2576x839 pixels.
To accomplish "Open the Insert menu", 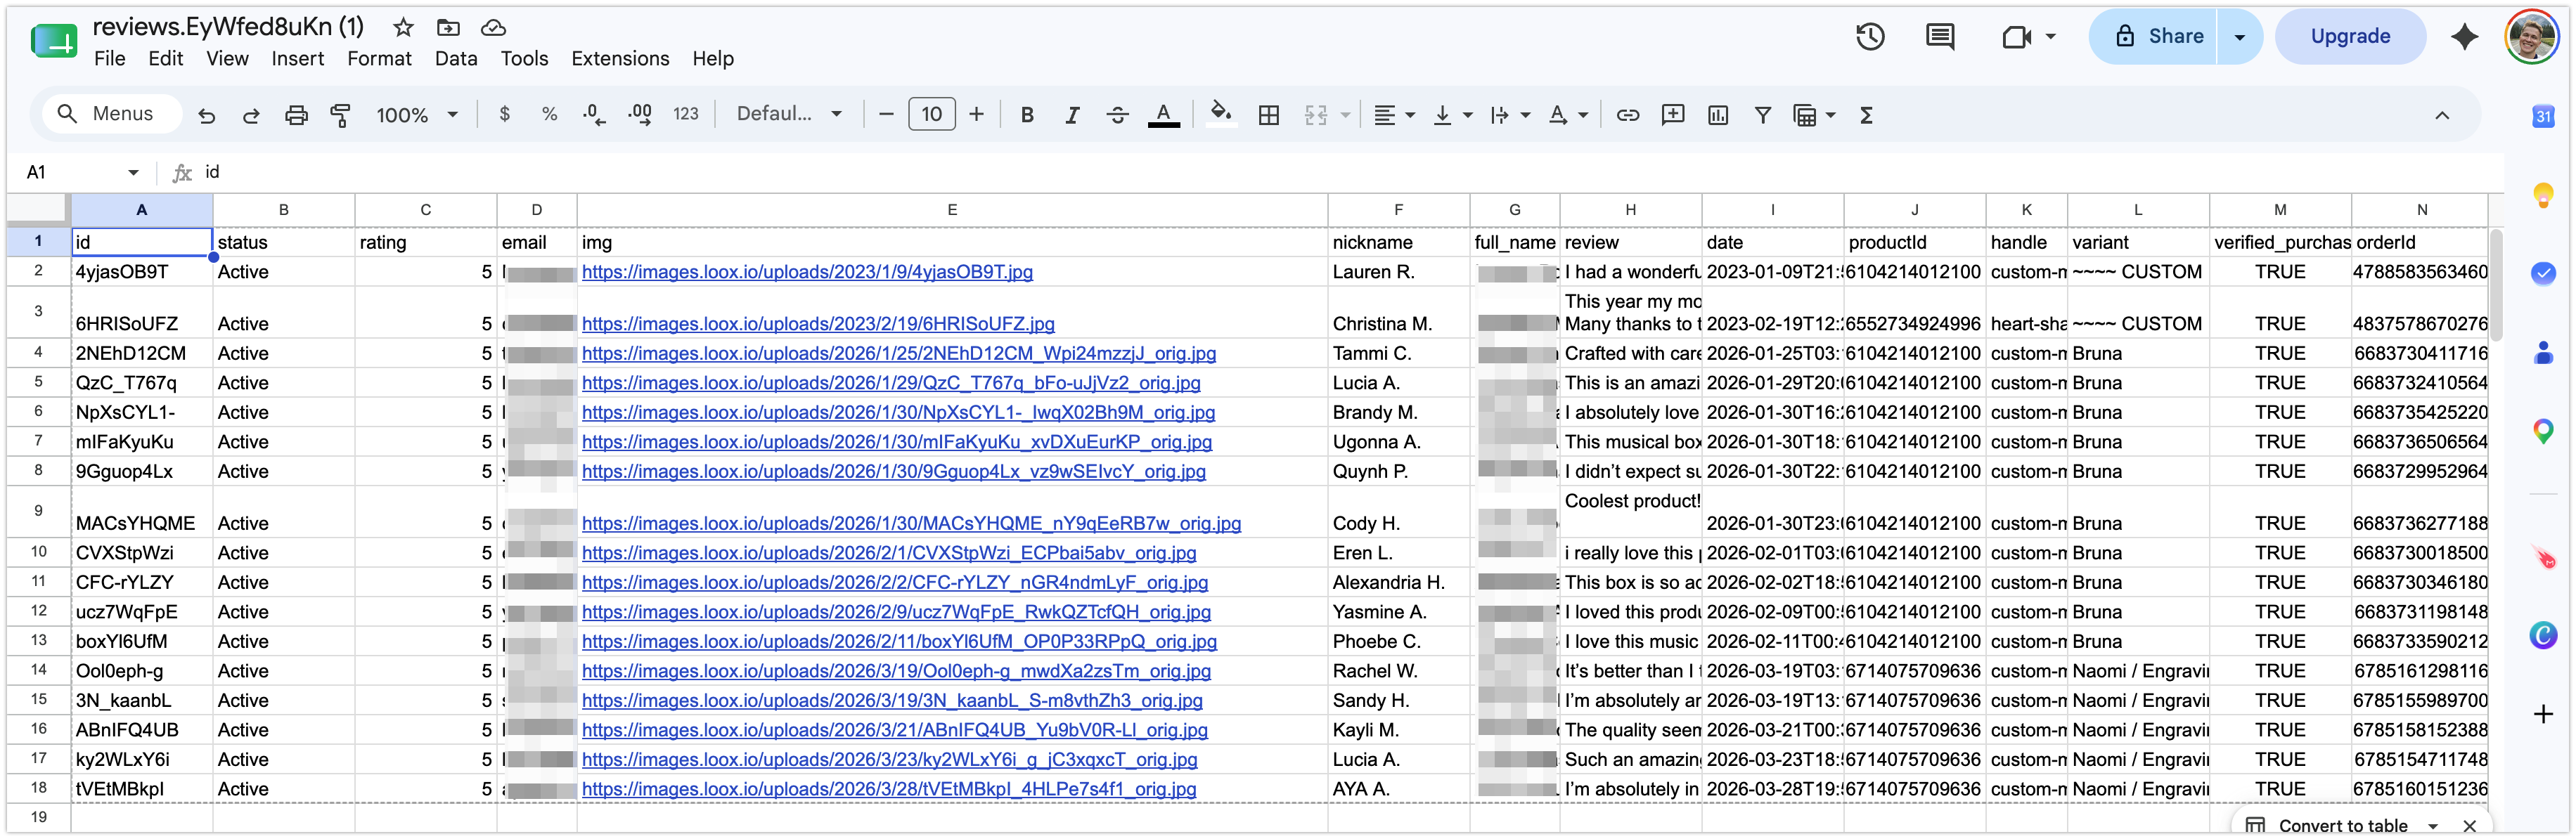I will tap(297, 59).
